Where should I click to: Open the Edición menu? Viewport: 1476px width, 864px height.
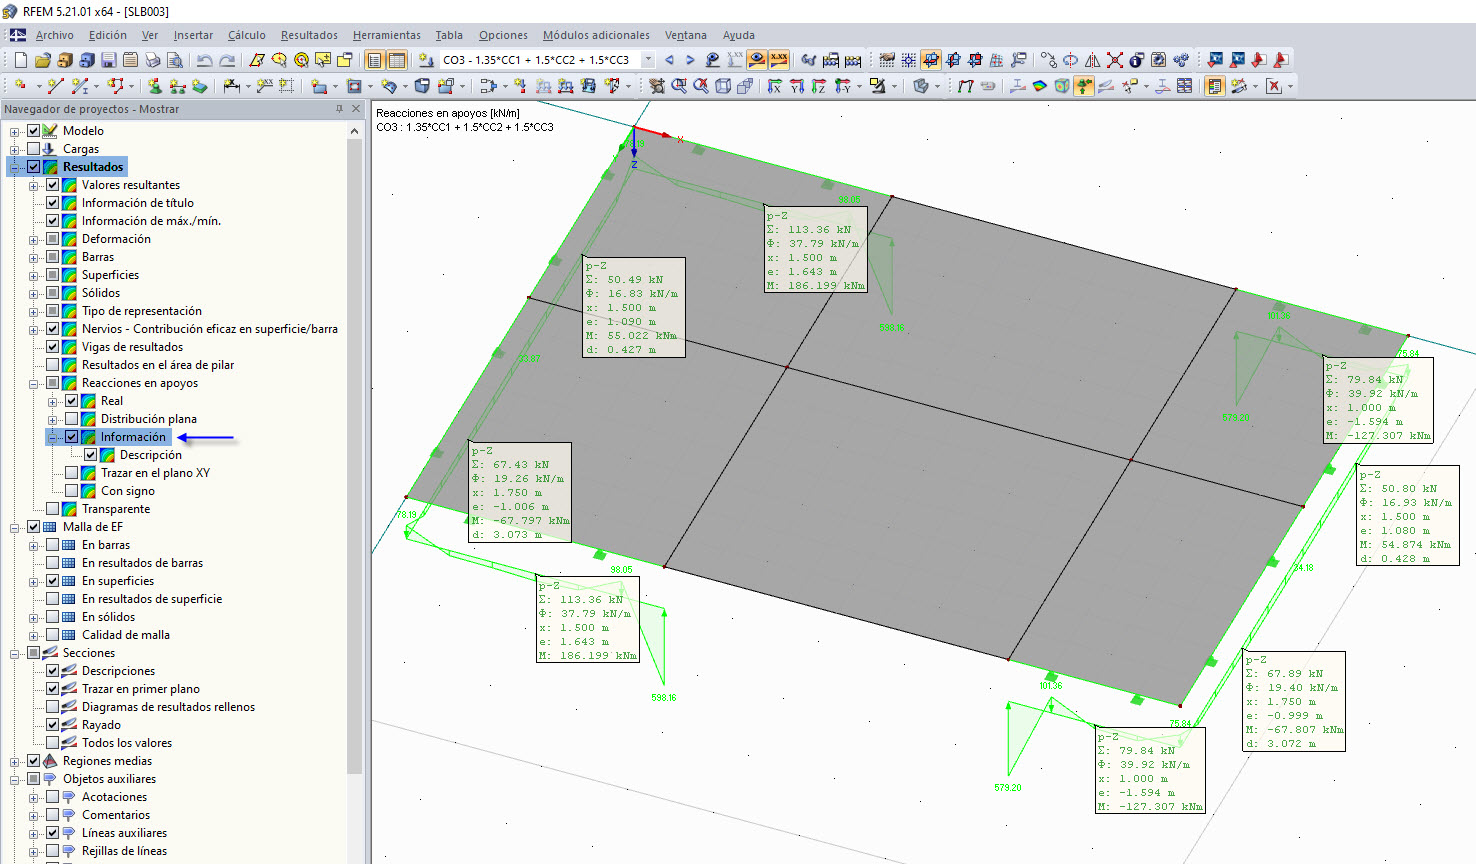(x=108, y=35)
